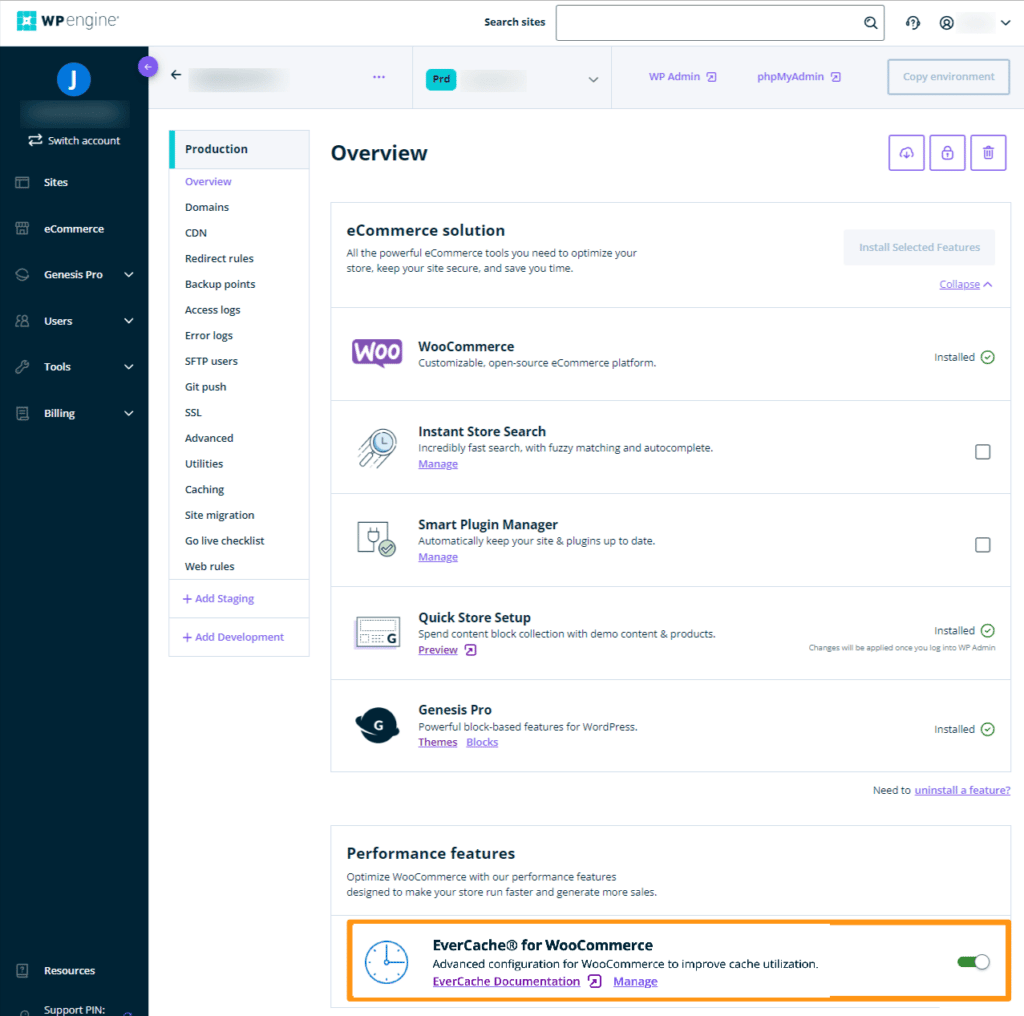Check the Smart Plugin Manager checkbox
Screen dimensions: 1024x1016
[x=982, y=545]
